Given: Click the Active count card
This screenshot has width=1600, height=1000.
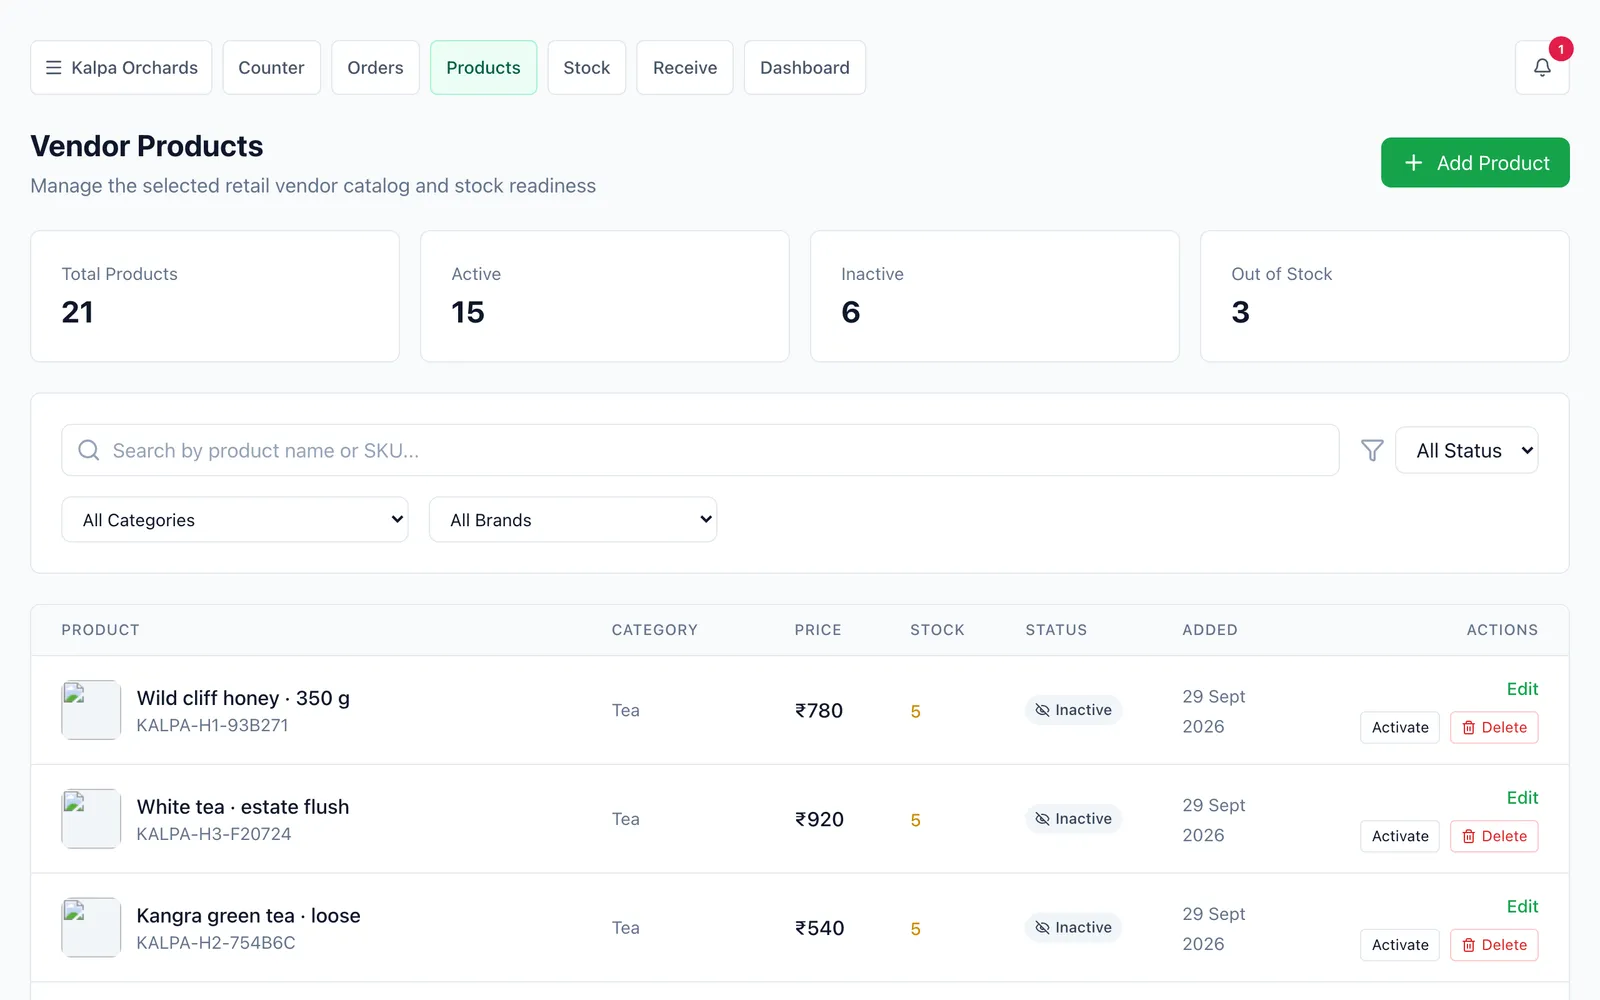Looking at the screenshot, I should coord(605,296).
